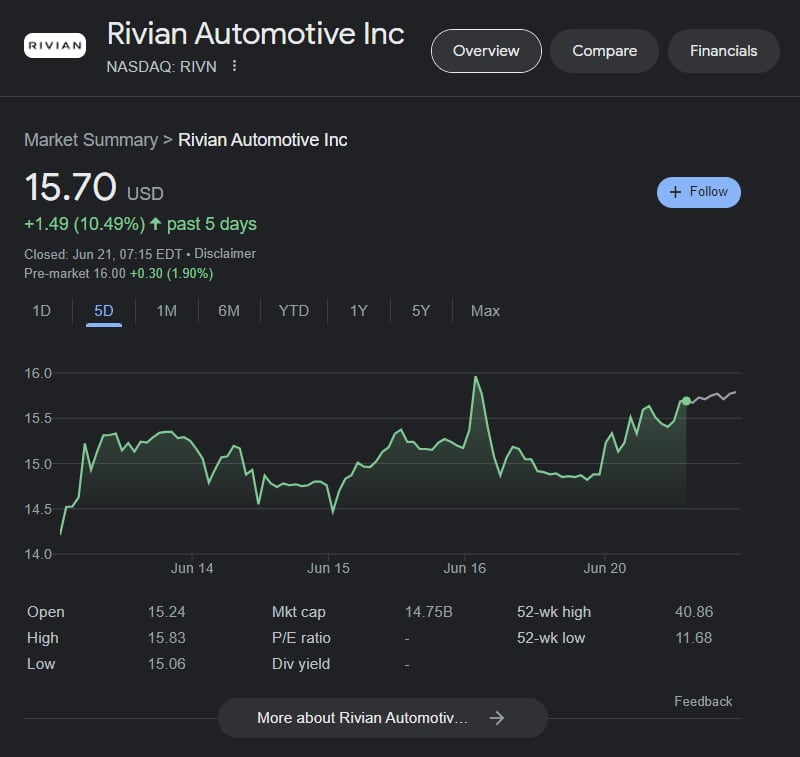Select the 5D time range
The image size is (800, 757).
coord(104,311)
